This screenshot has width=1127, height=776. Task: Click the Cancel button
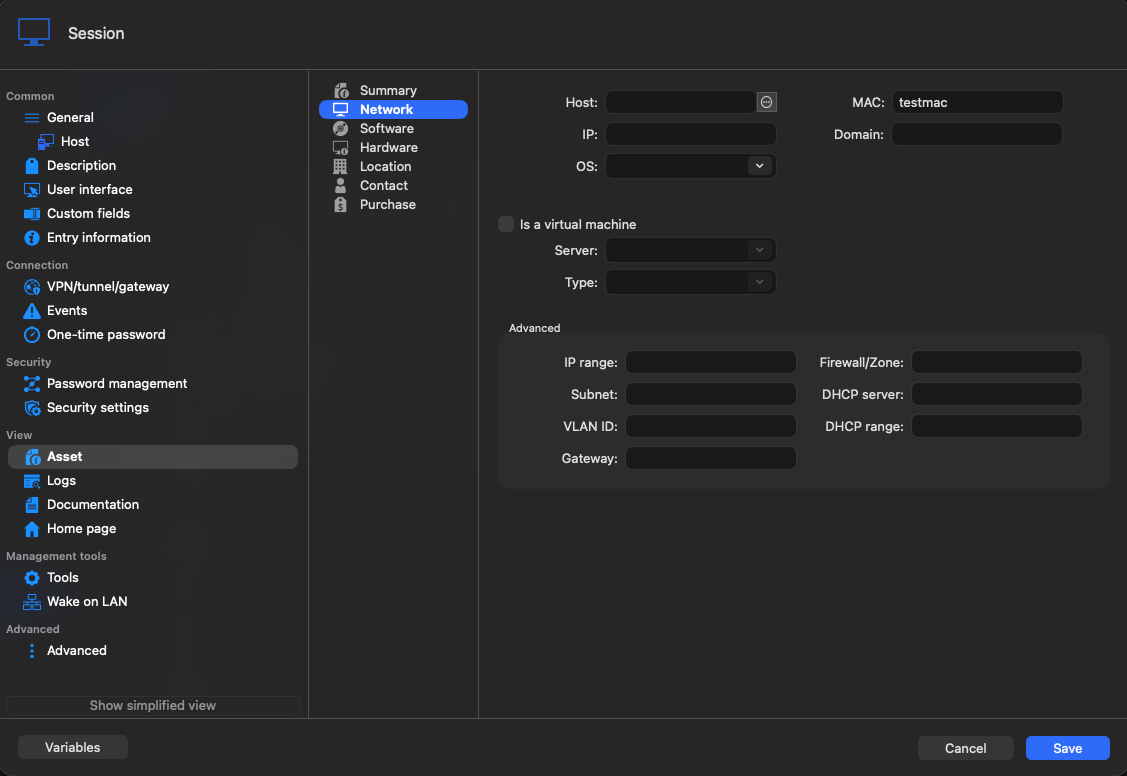[965, 748]
